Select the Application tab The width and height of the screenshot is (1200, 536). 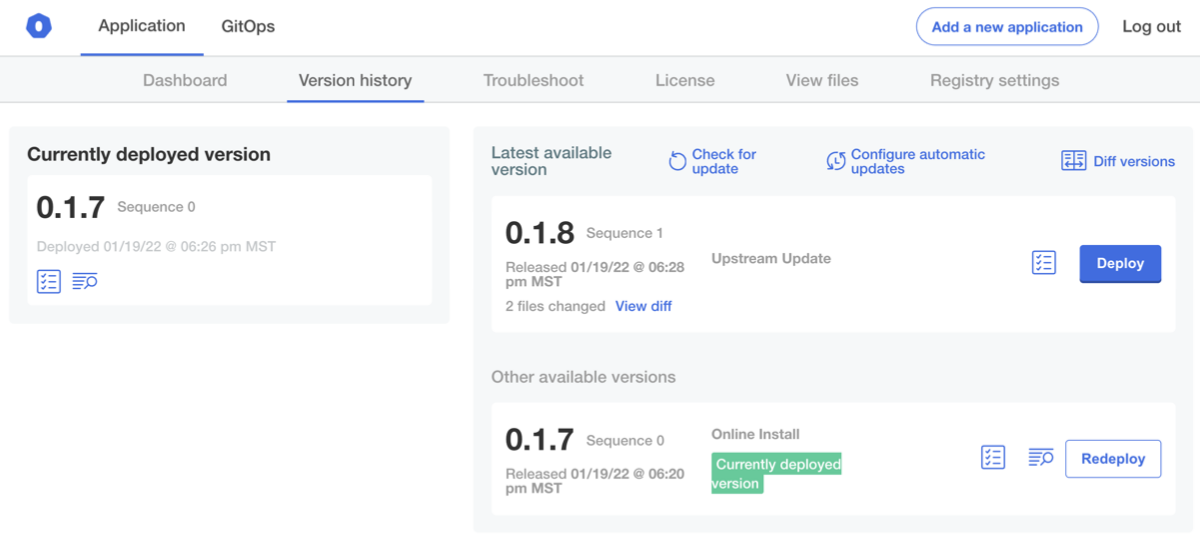coord(141,26)
